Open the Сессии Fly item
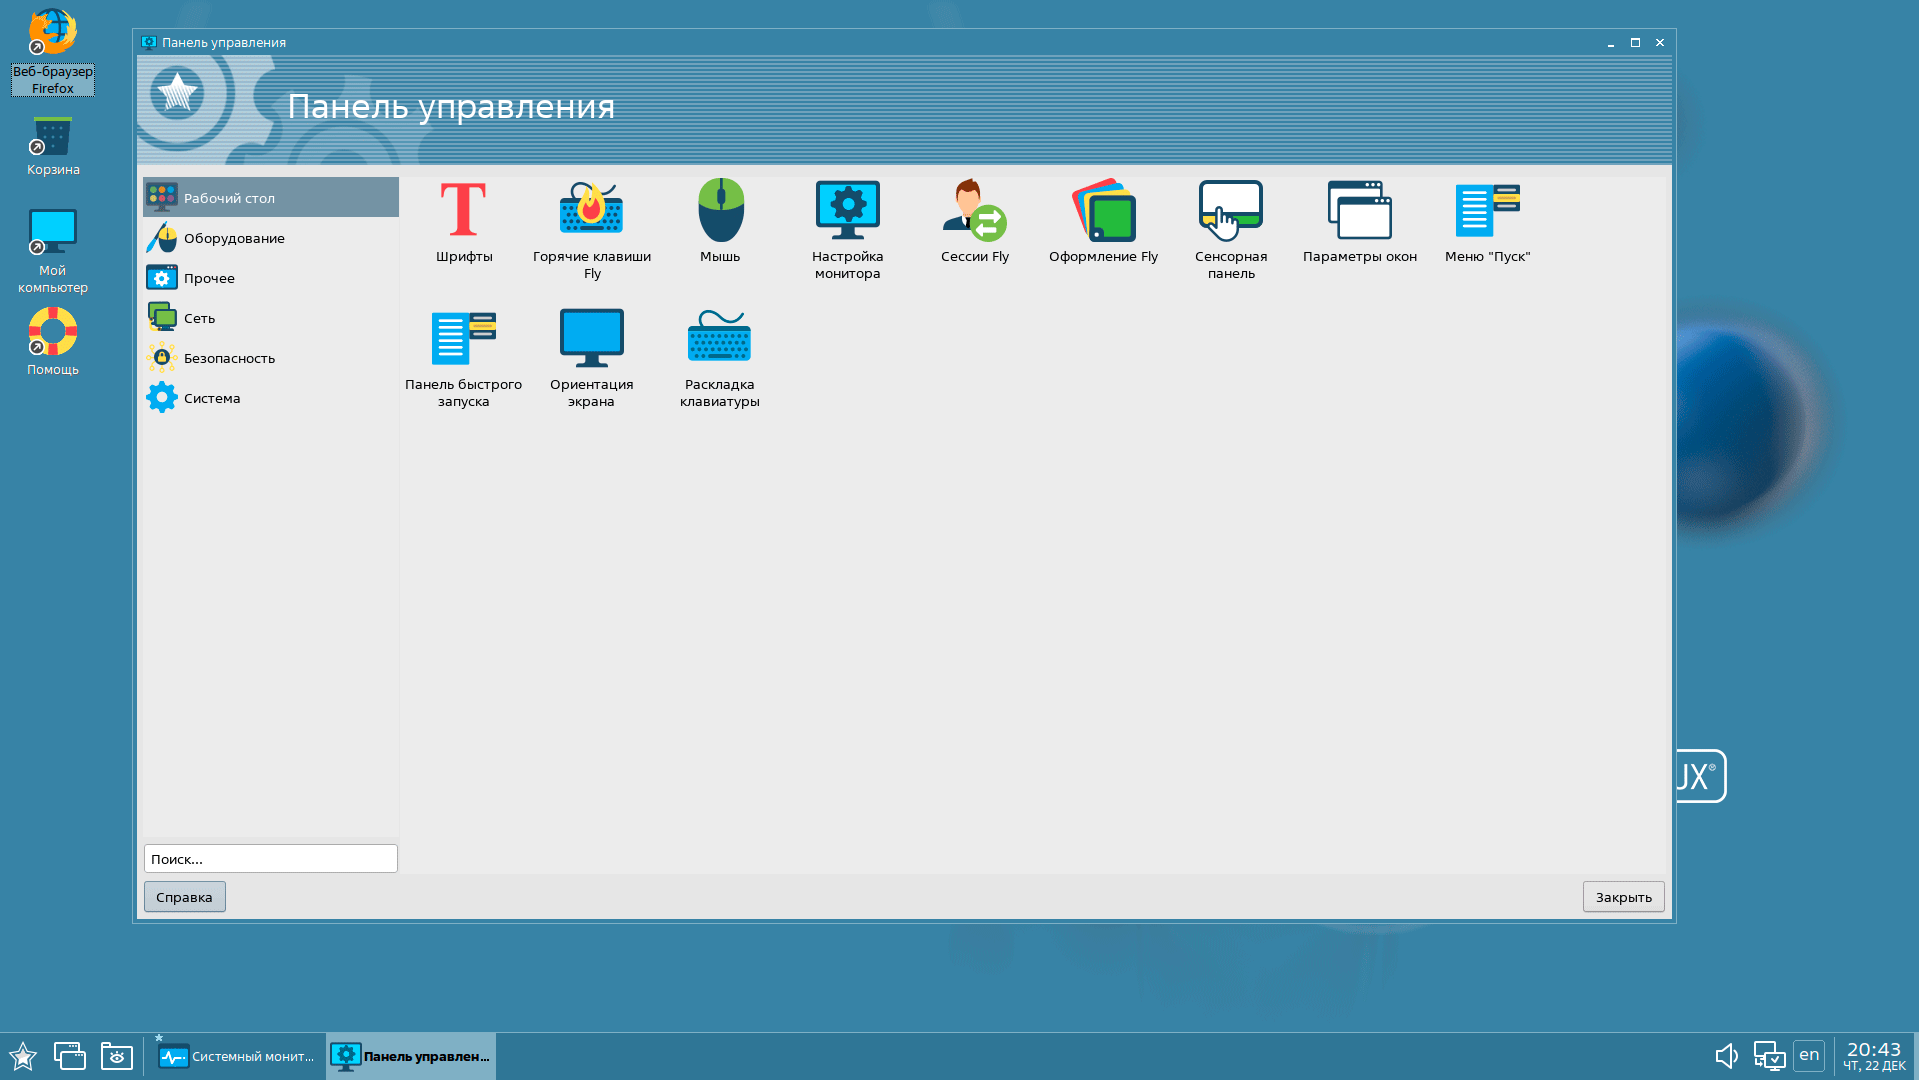 pyautogui.click(x=975, y=222)
